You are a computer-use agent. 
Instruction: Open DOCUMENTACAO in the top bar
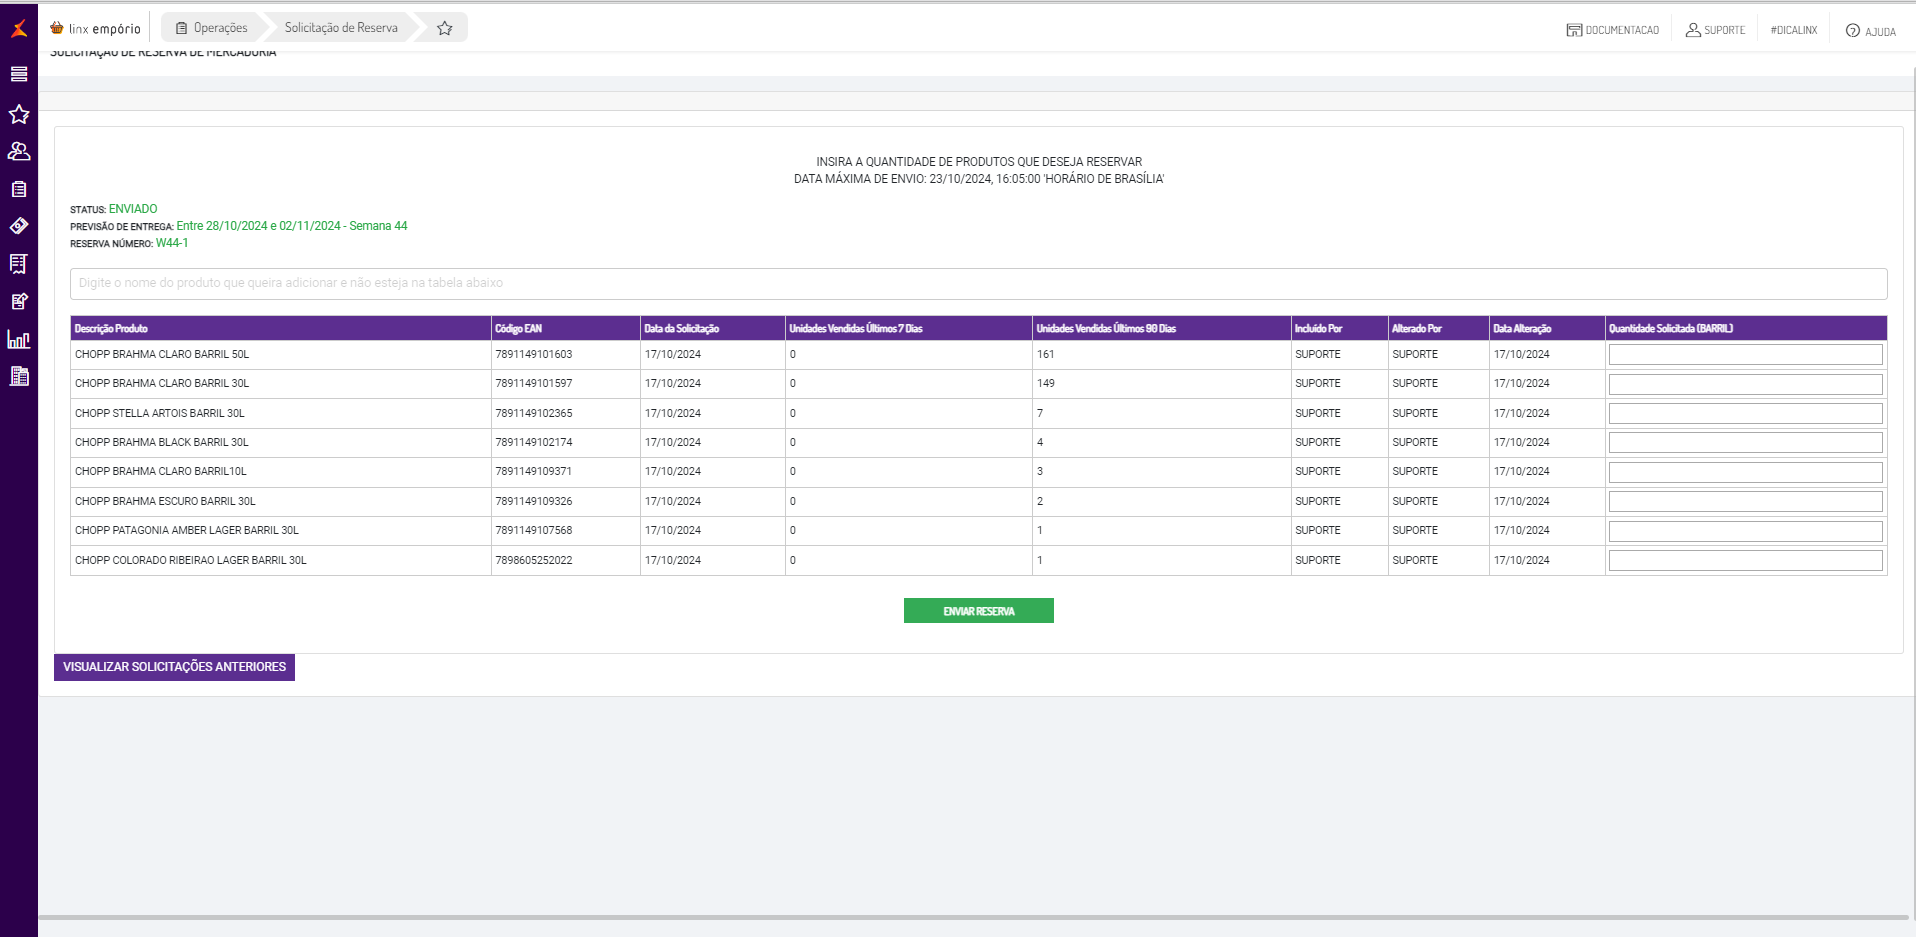[1613, 30]
